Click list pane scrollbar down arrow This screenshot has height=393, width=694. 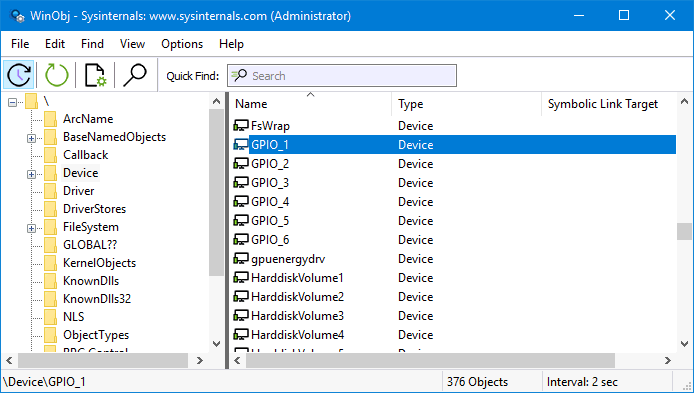coord(684,344)
